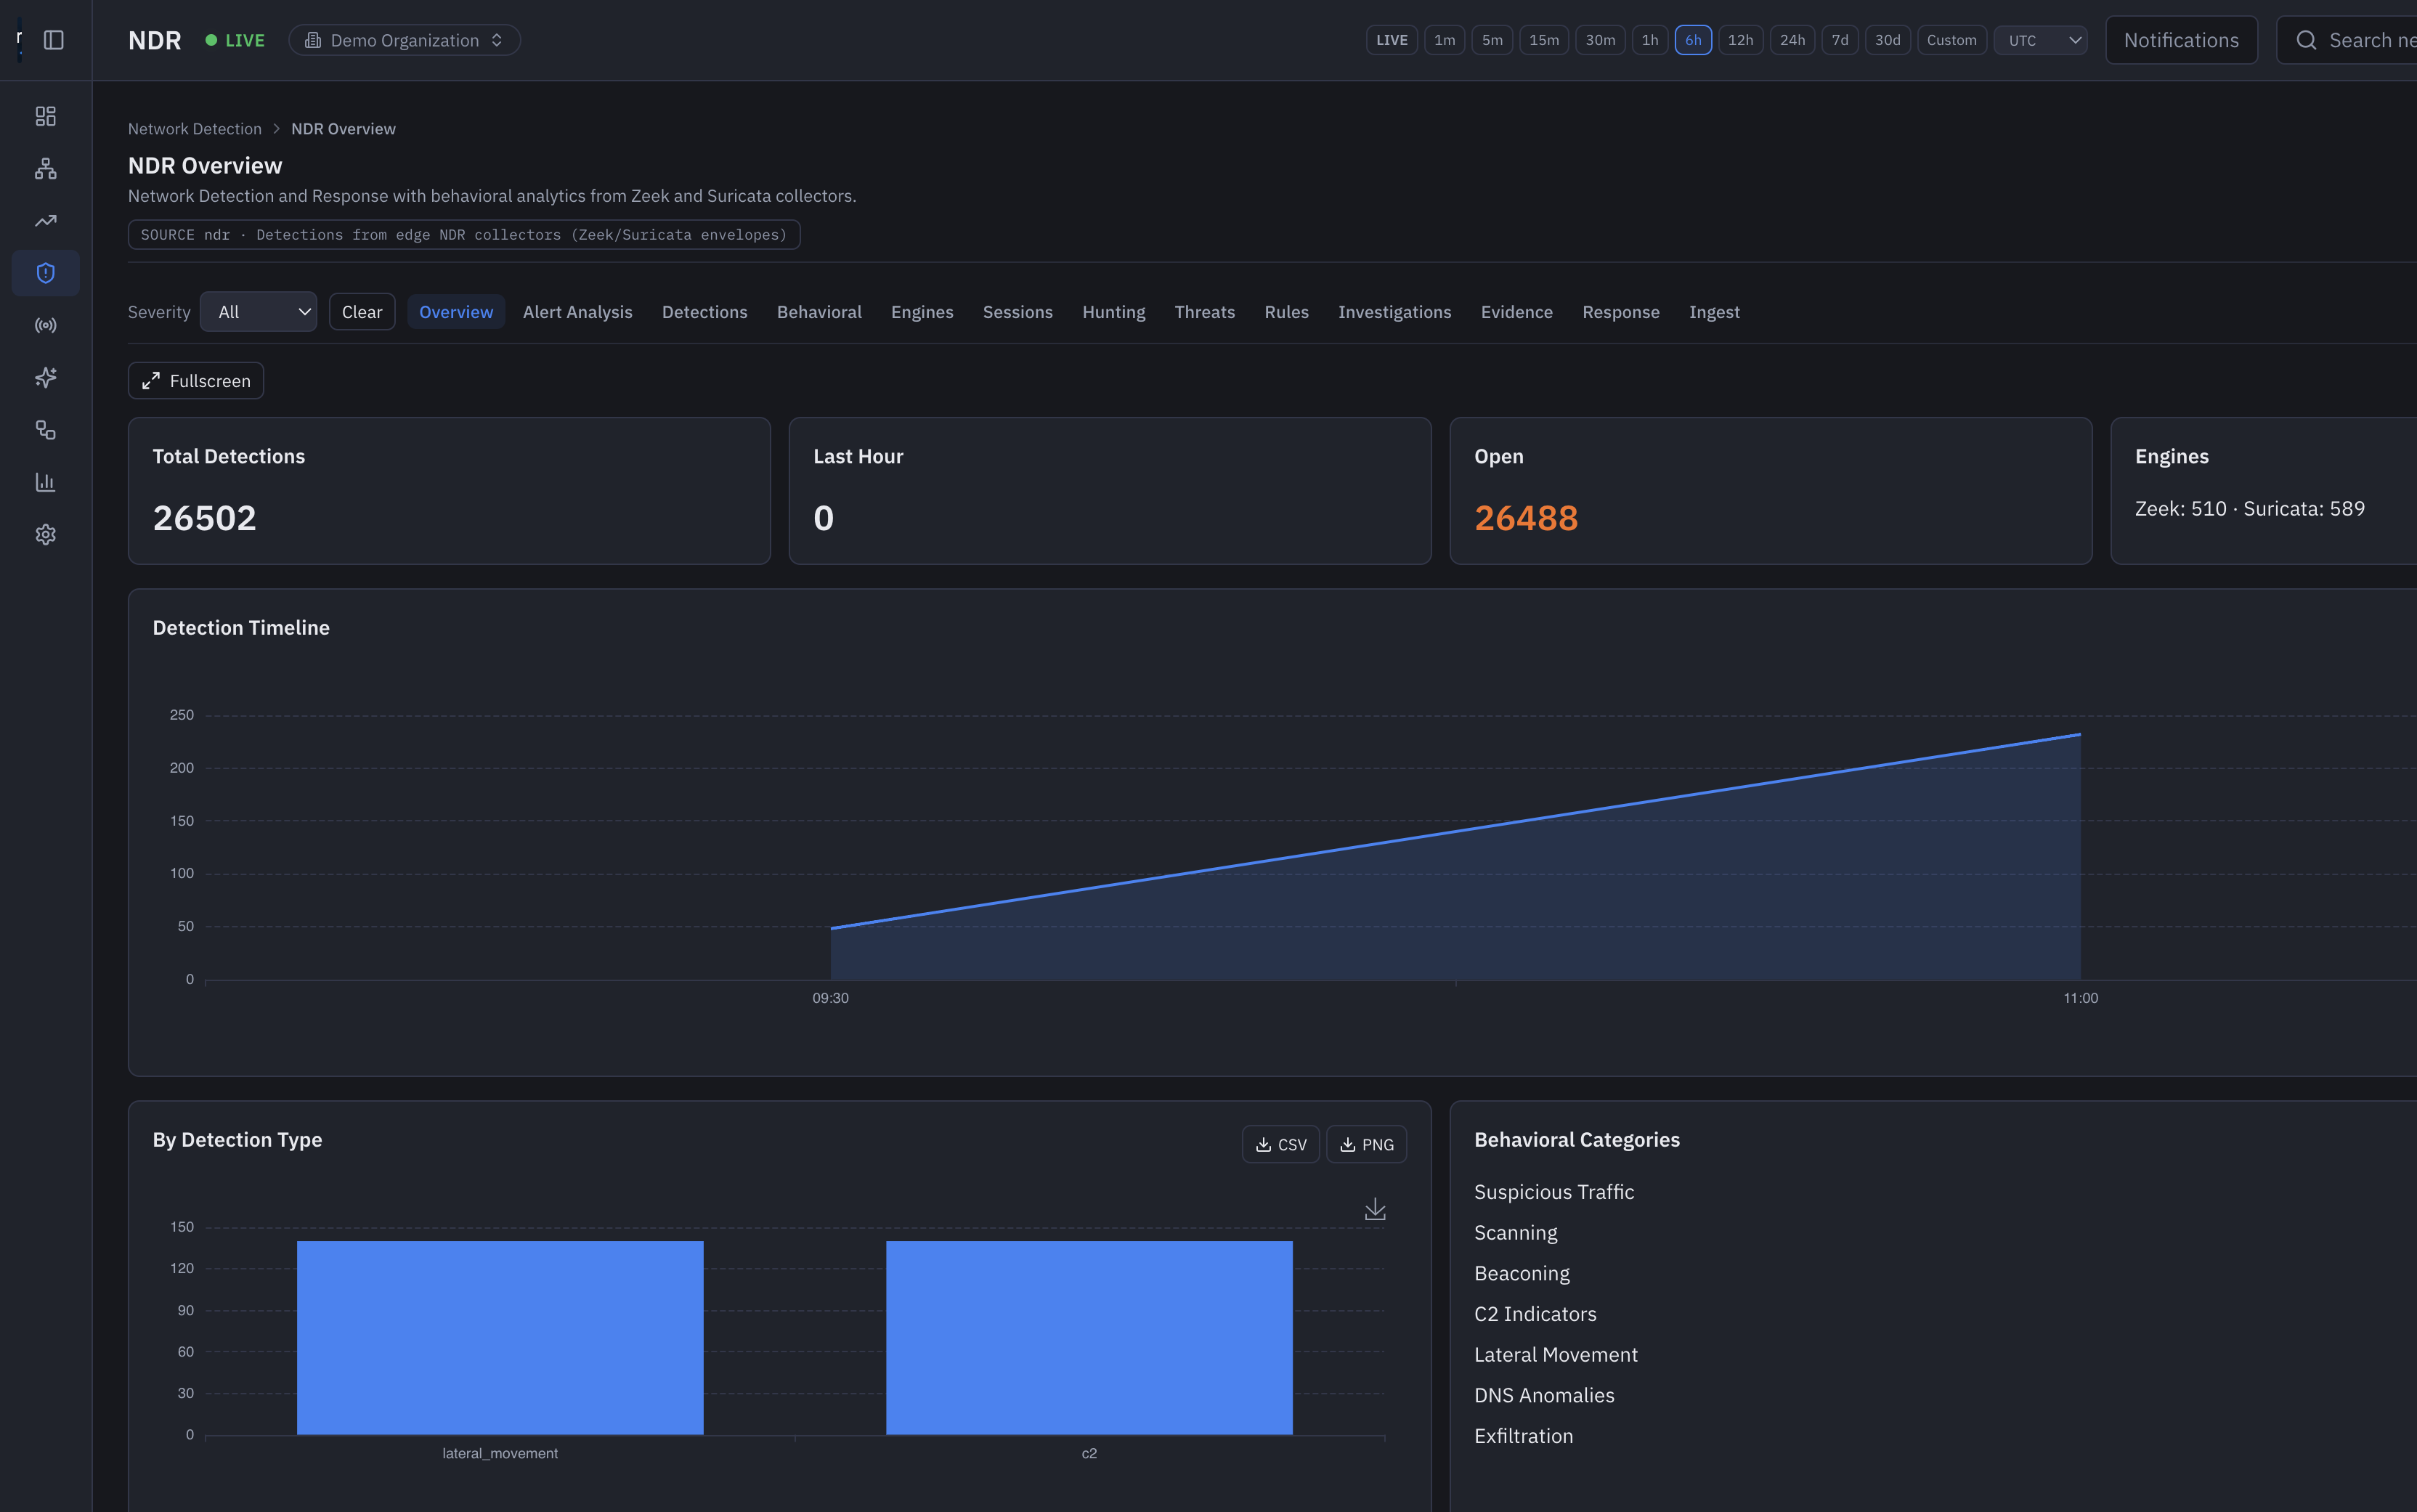Select Suspicious Traffic category
This screenshot has height=1512, width=2417.
[1553, 1192]
